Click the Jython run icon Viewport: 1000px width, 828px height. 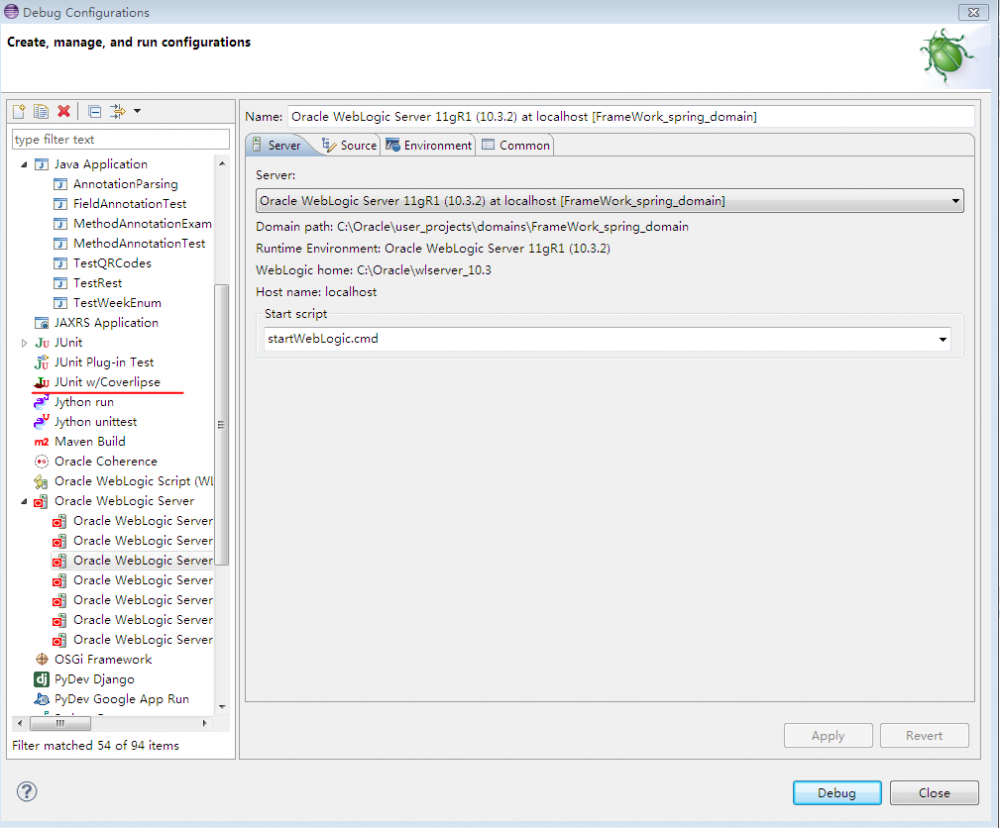pos(41,403)
